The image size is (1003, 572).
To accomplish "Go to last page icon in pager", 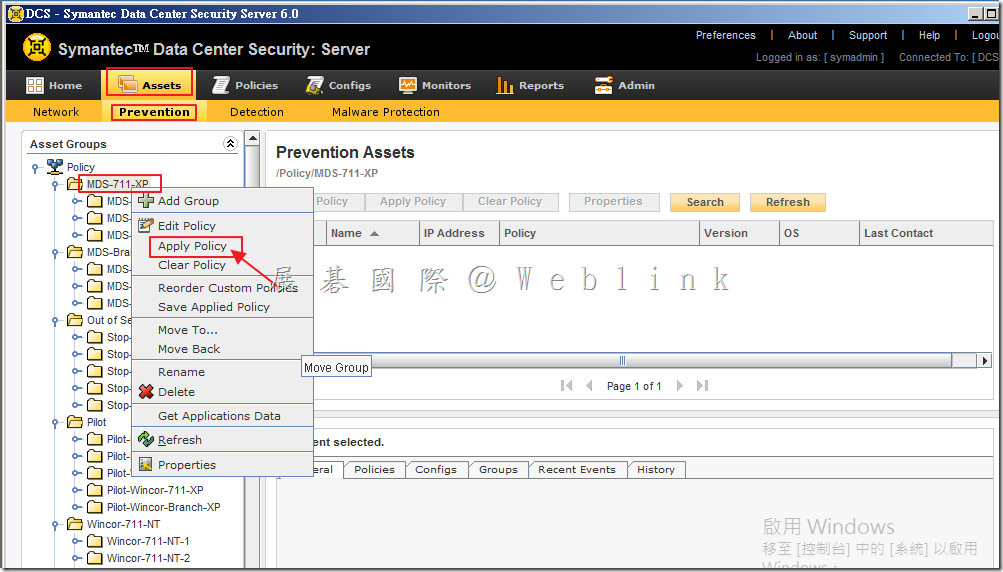I will [x=702, y=386].
